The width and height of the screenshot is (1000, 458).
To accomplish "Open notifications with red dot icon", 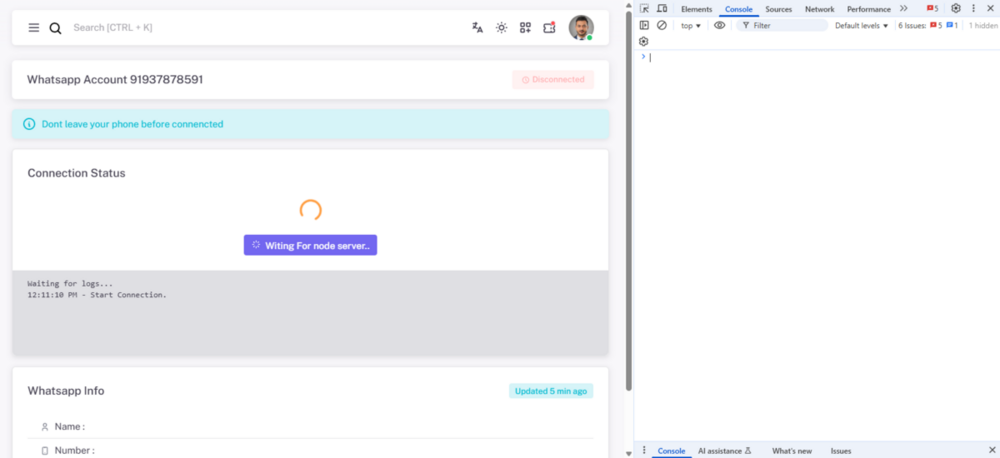I will point(549,28).
